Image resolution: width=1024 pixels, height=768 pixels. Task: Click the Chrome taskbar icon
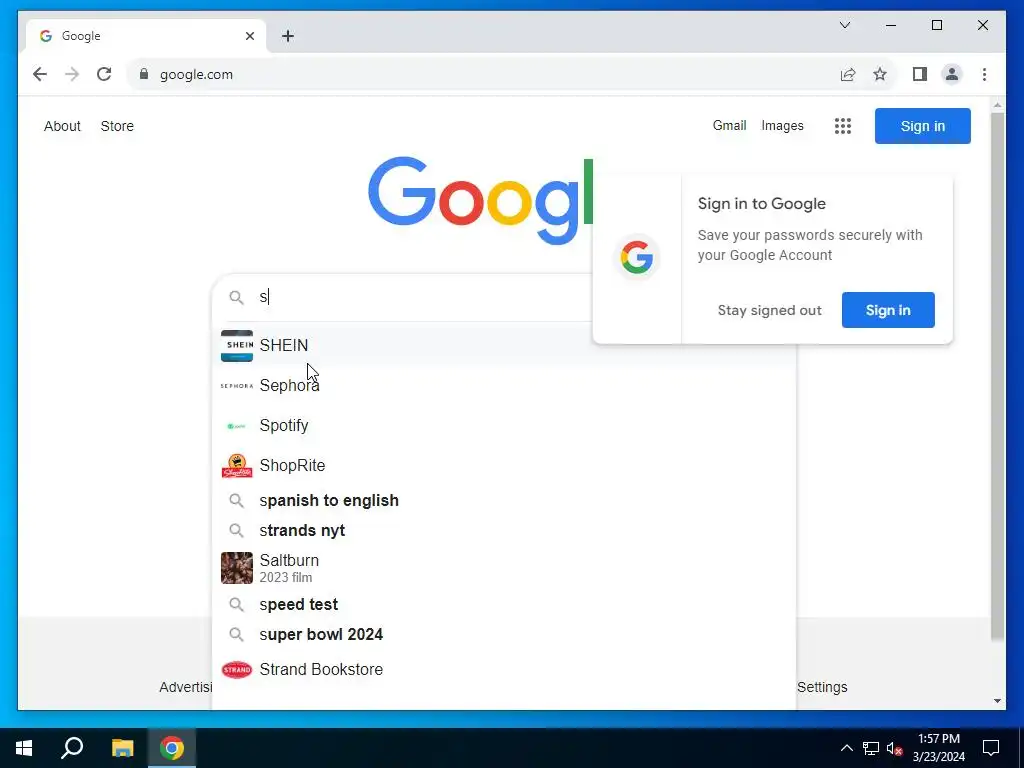point(172,748)
